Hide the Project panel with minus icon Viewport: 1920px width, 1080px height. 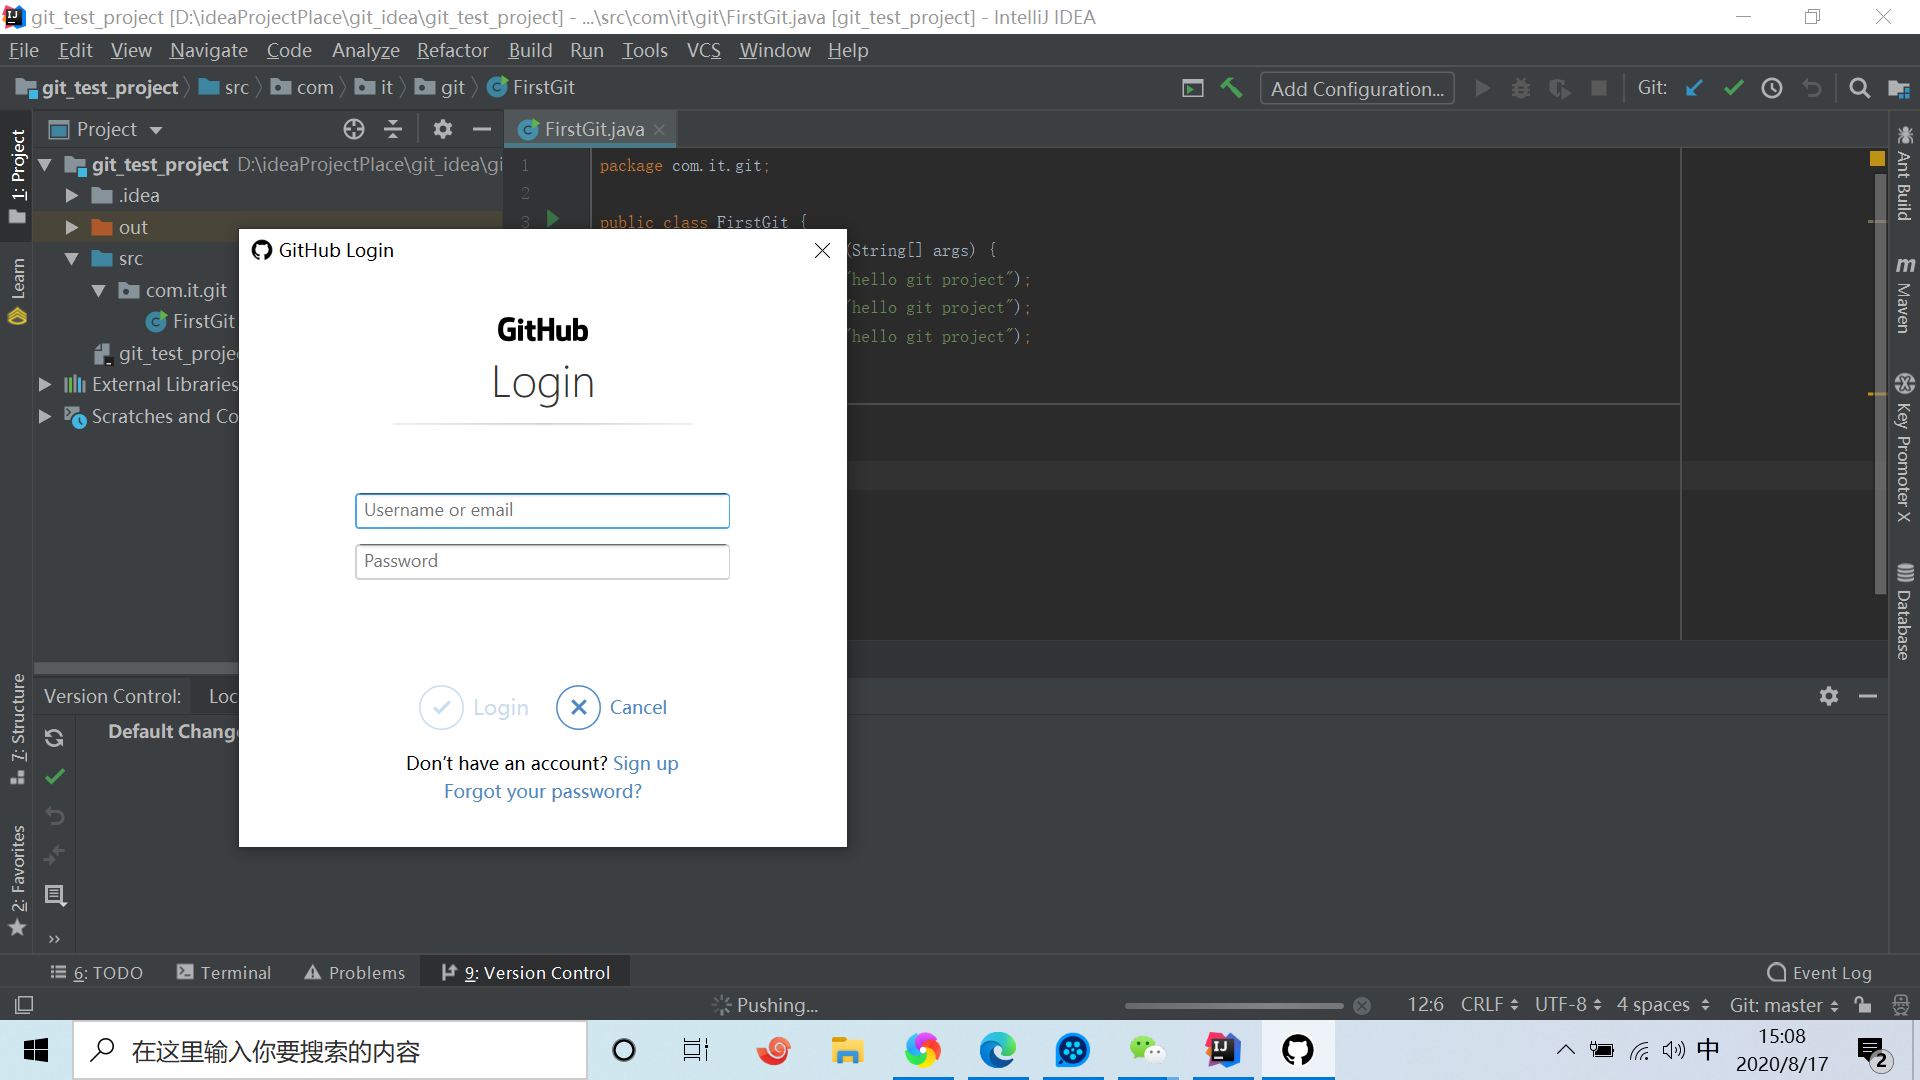click(x=482, y=129)
